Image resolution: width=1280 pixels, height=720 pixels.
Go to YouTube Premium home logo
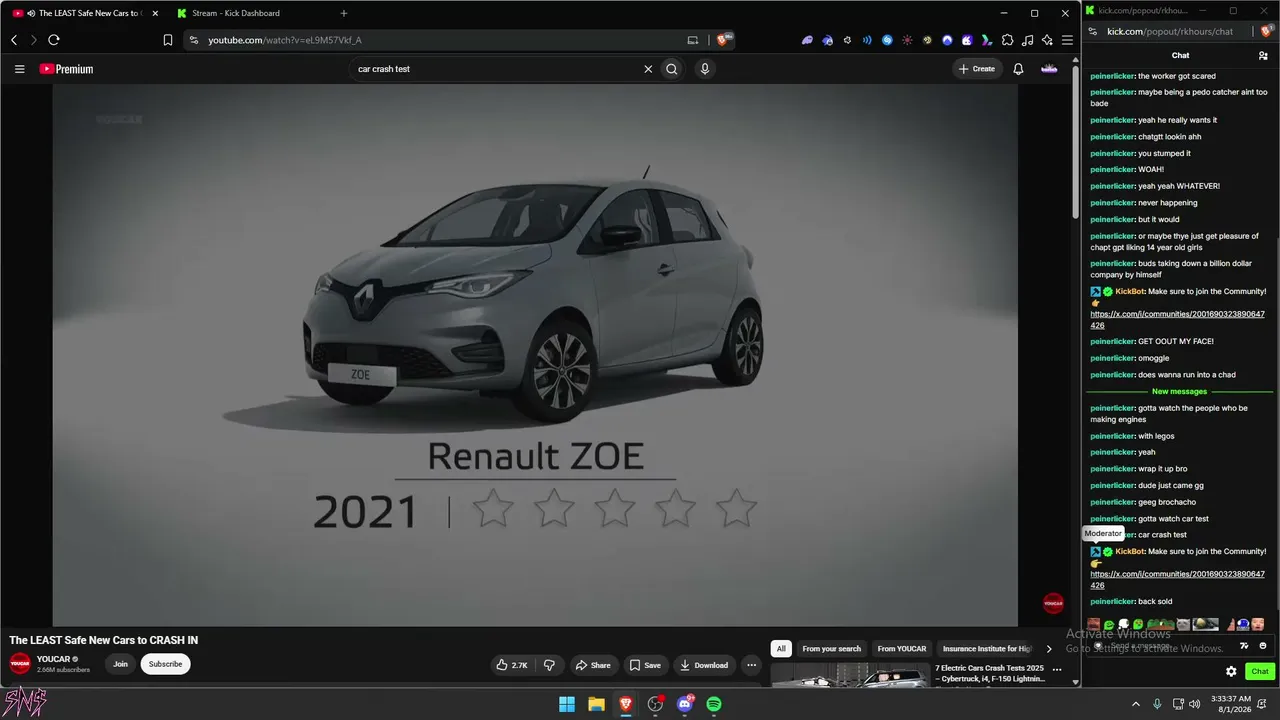pos(66,69)
